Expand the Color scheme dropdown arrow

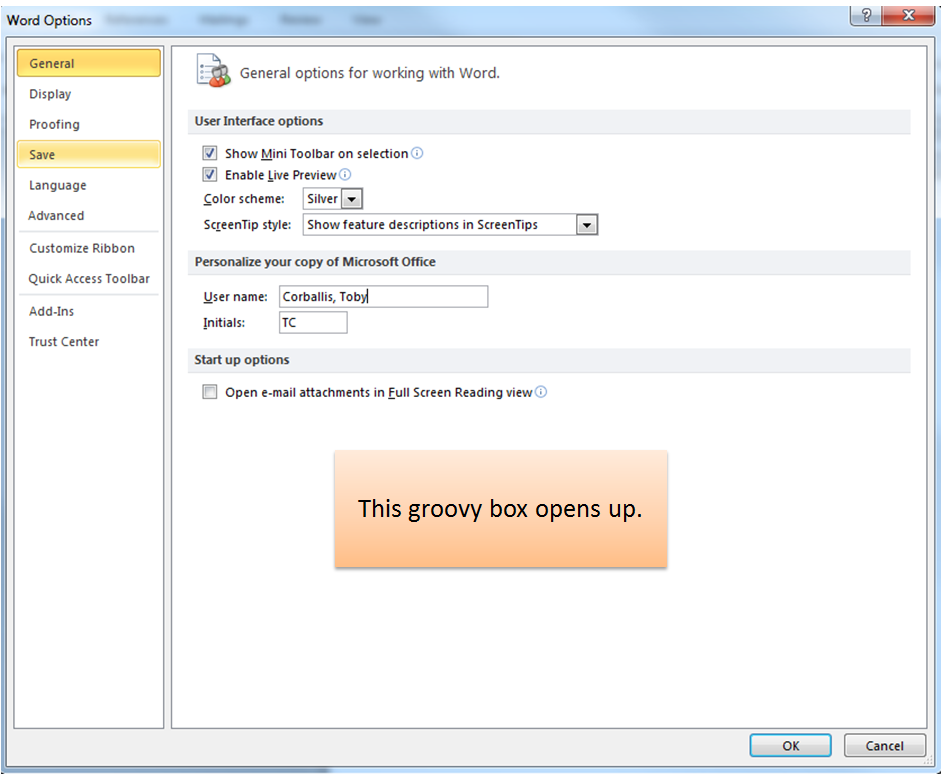click(352, 198)
